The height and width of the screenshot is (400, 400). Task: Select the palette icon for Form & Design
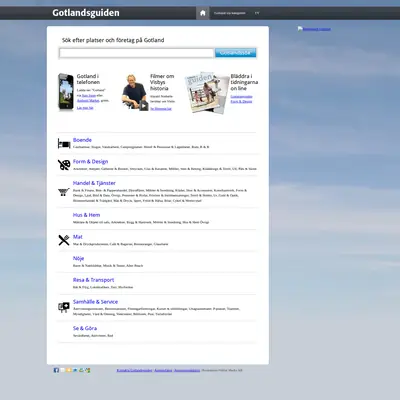64,165
